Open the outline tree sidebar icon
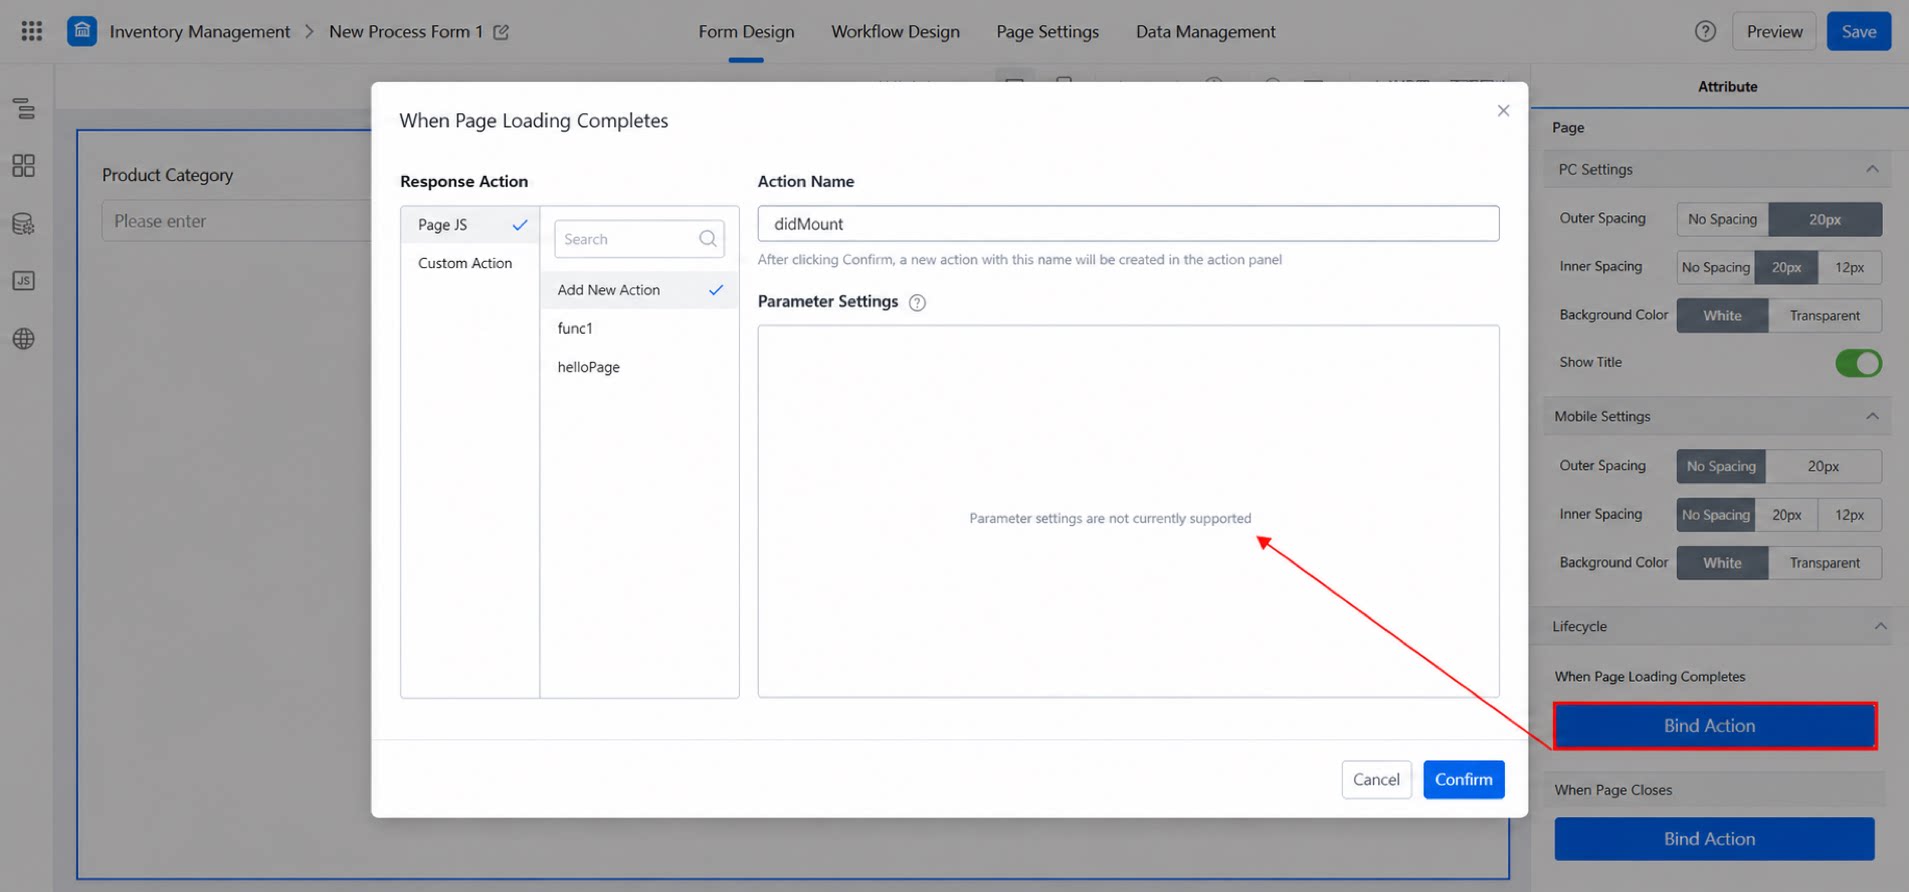Screen dimensions: 1909x892 click(x=24, y=108)
